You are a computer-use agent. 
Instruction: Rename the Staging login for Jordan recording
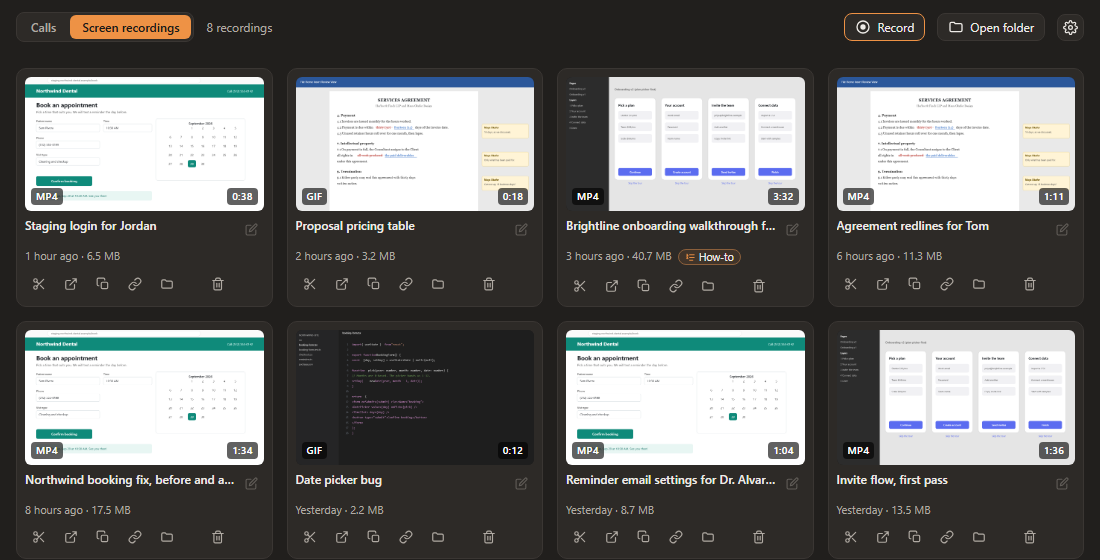pyautogui.click(x=251, y=229)
